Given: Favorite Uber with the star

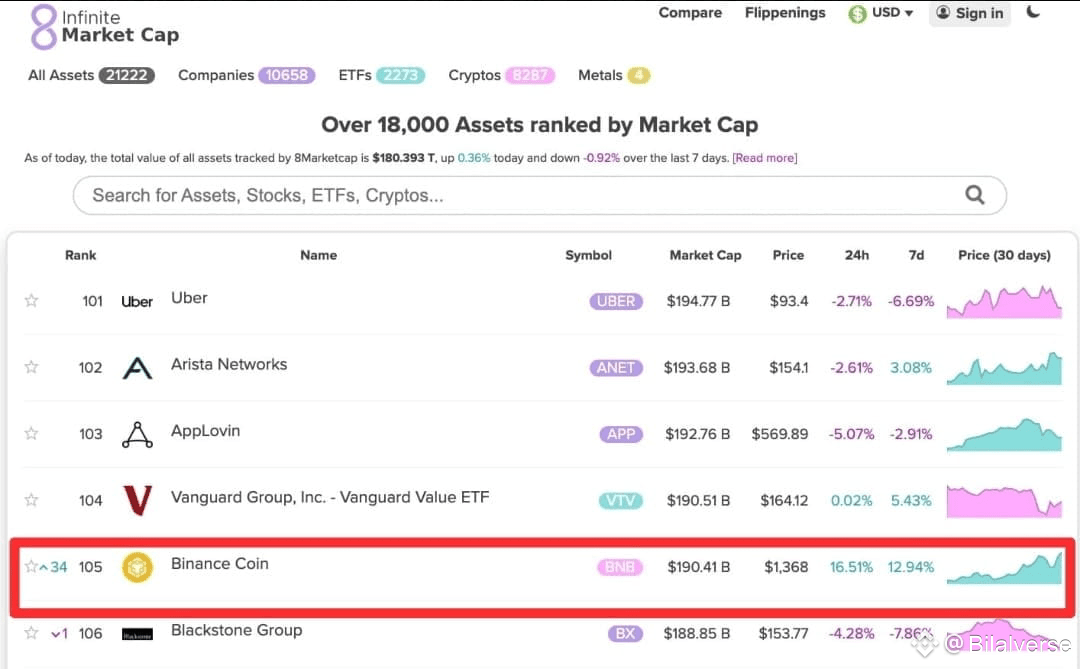Looking at the screenshot, I should pos(31,300).
